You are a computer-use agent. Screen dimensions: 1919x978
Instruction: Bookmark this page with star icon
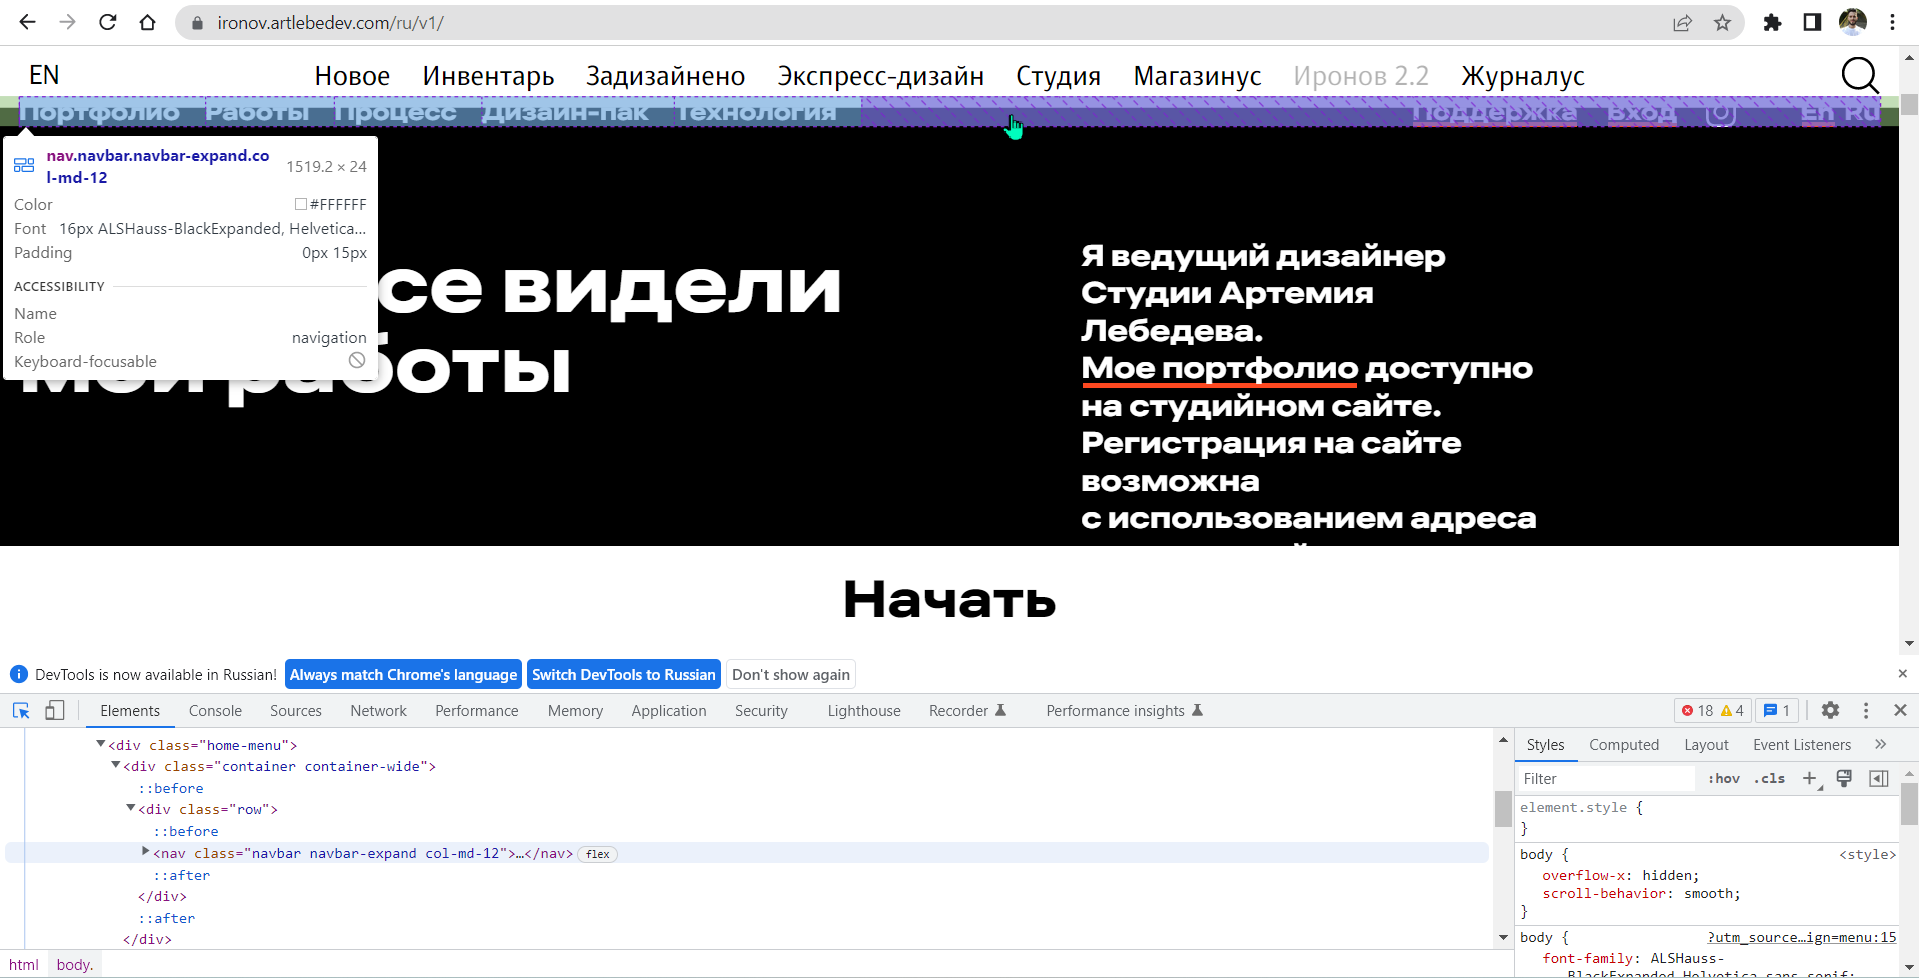click(1722, 22)
